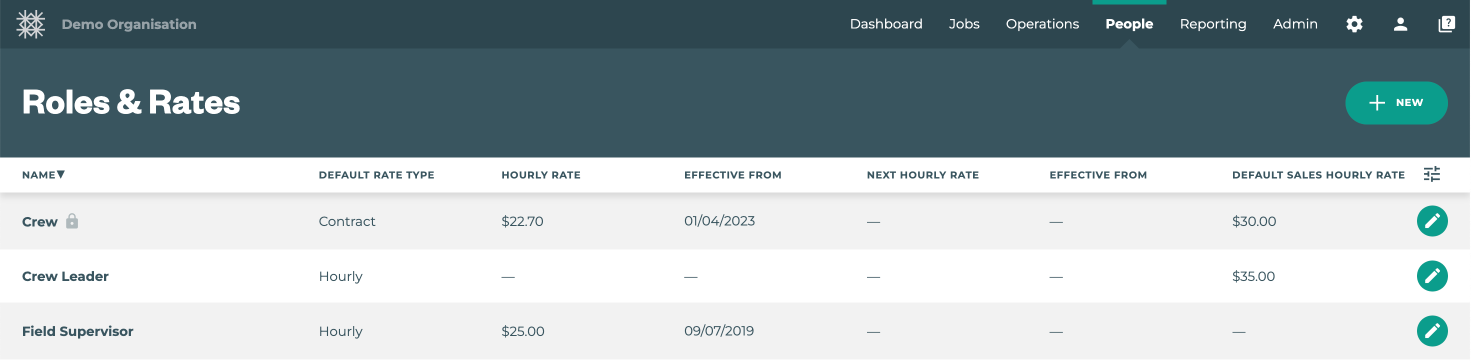Sort by the Name column arrow

pos(61,174)
